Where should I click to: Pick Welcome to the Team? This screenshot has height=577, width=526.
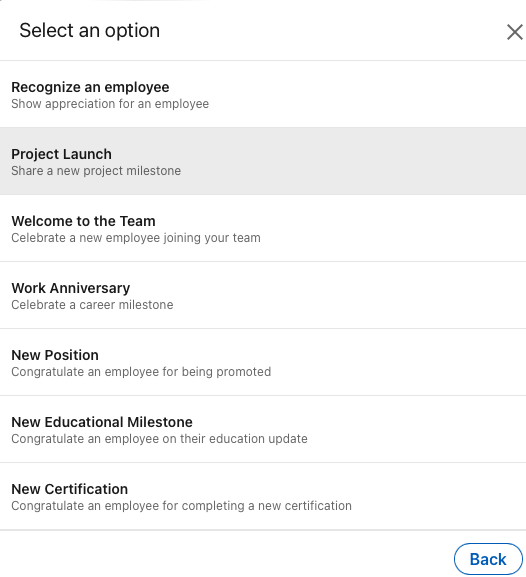click(x=263, y=228)
